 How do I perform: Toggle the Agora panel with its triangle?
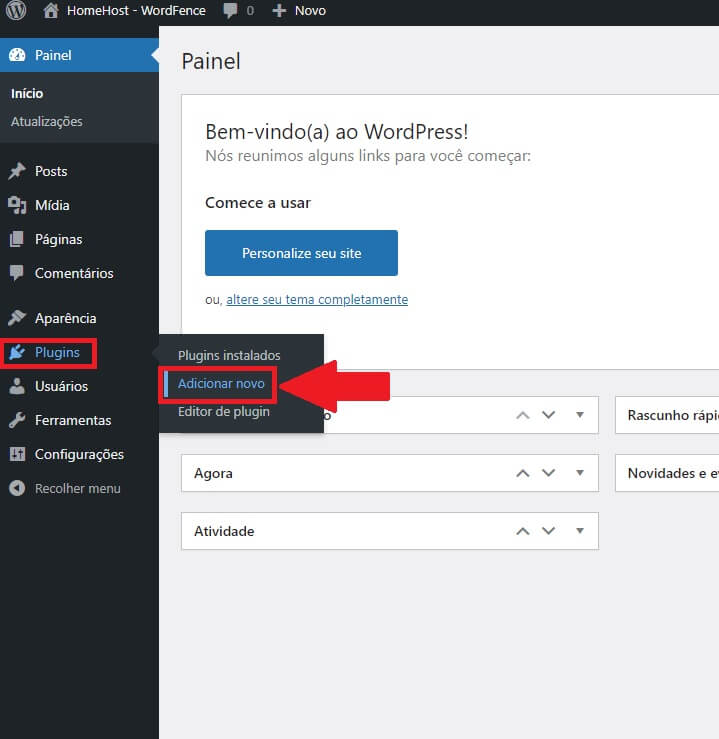tap(580, 473)
